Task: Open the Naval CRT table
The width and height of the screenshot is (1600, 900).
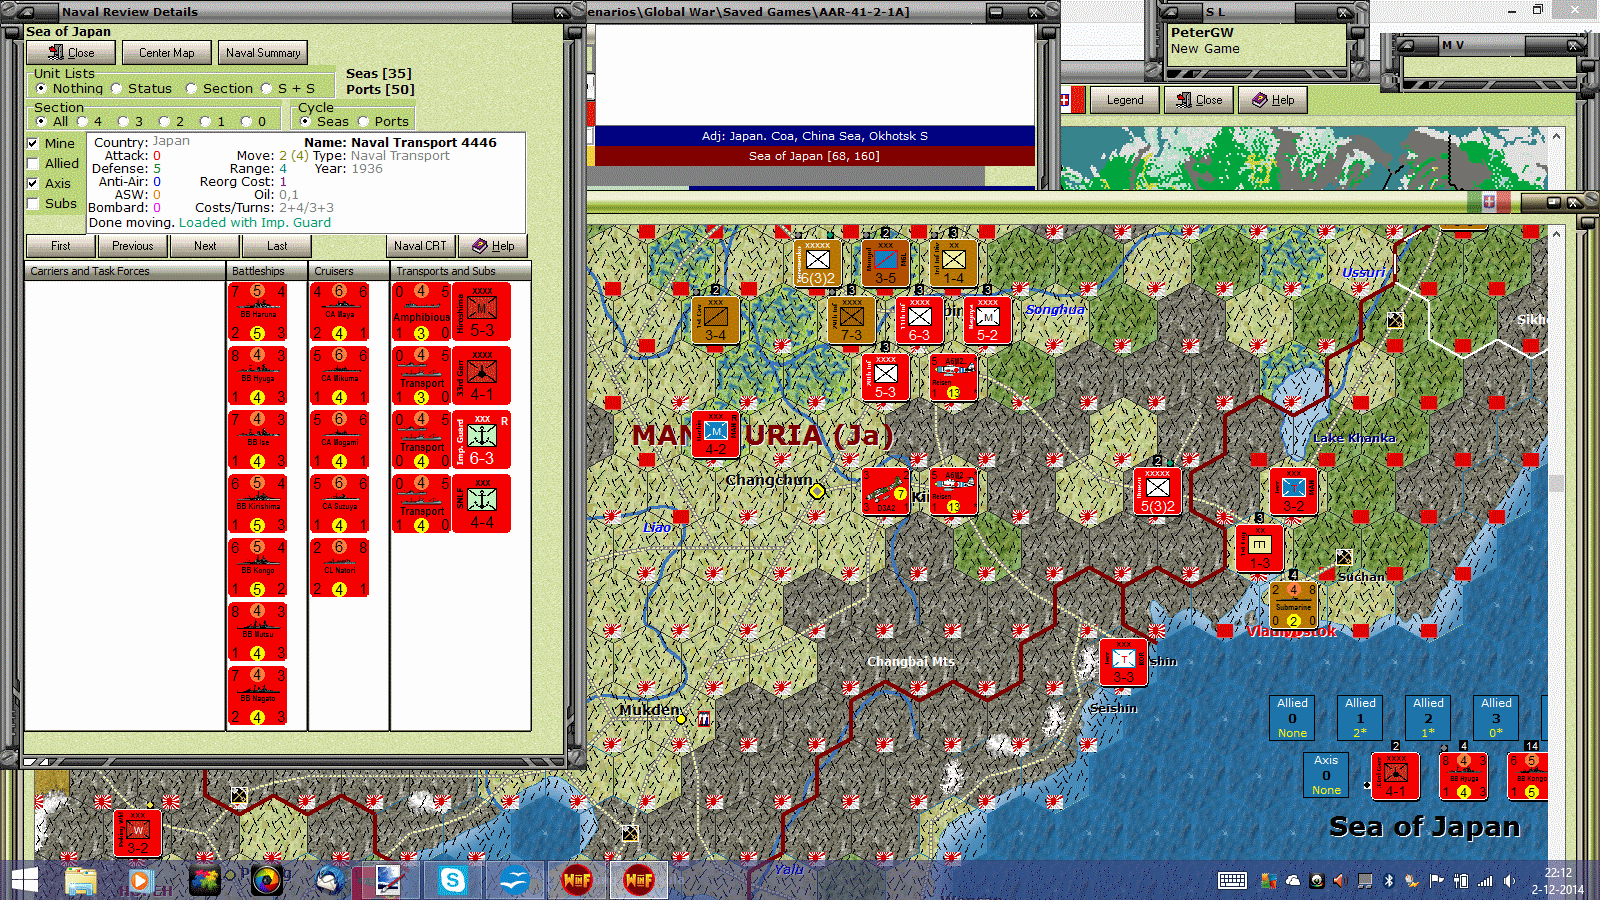Action: pos(420,246)
